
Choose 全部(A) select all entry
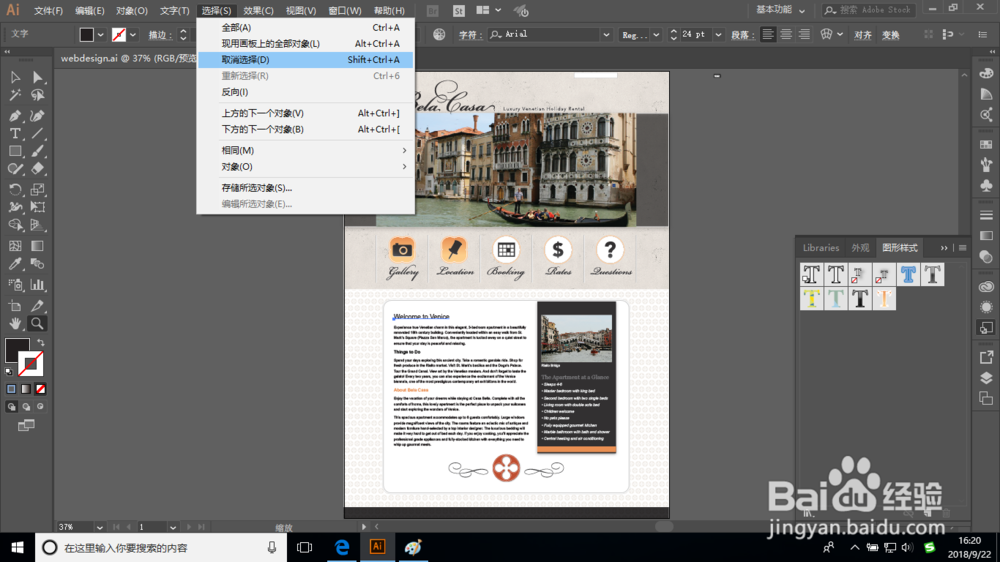(x=305, y=27)
